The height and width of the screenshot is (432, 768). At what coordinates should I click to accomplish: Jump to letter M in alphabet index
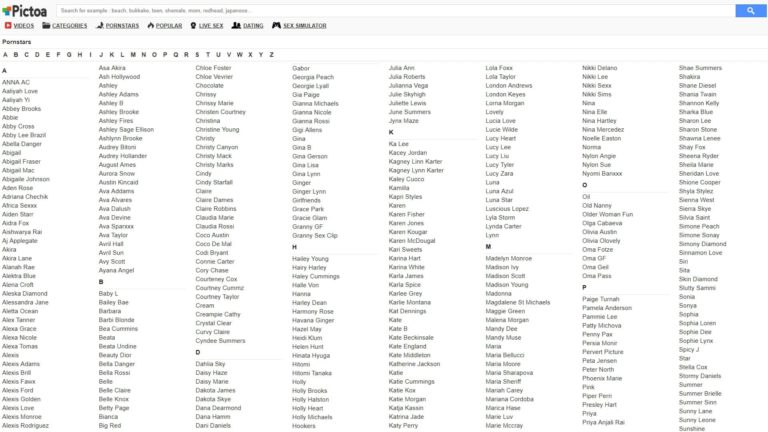132,55
